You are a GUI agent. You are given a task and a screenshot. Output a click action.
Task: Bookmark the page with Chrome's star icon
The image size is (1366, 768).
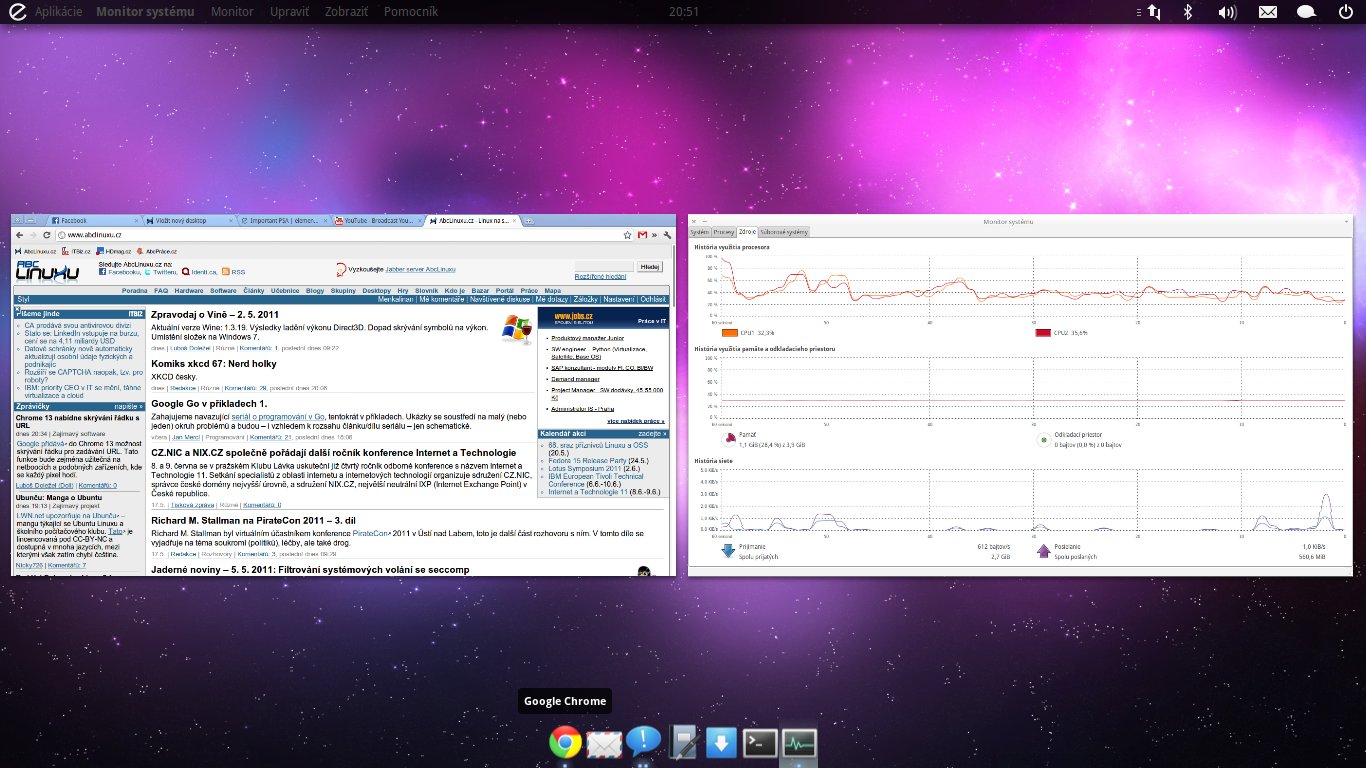coord(628,234)
